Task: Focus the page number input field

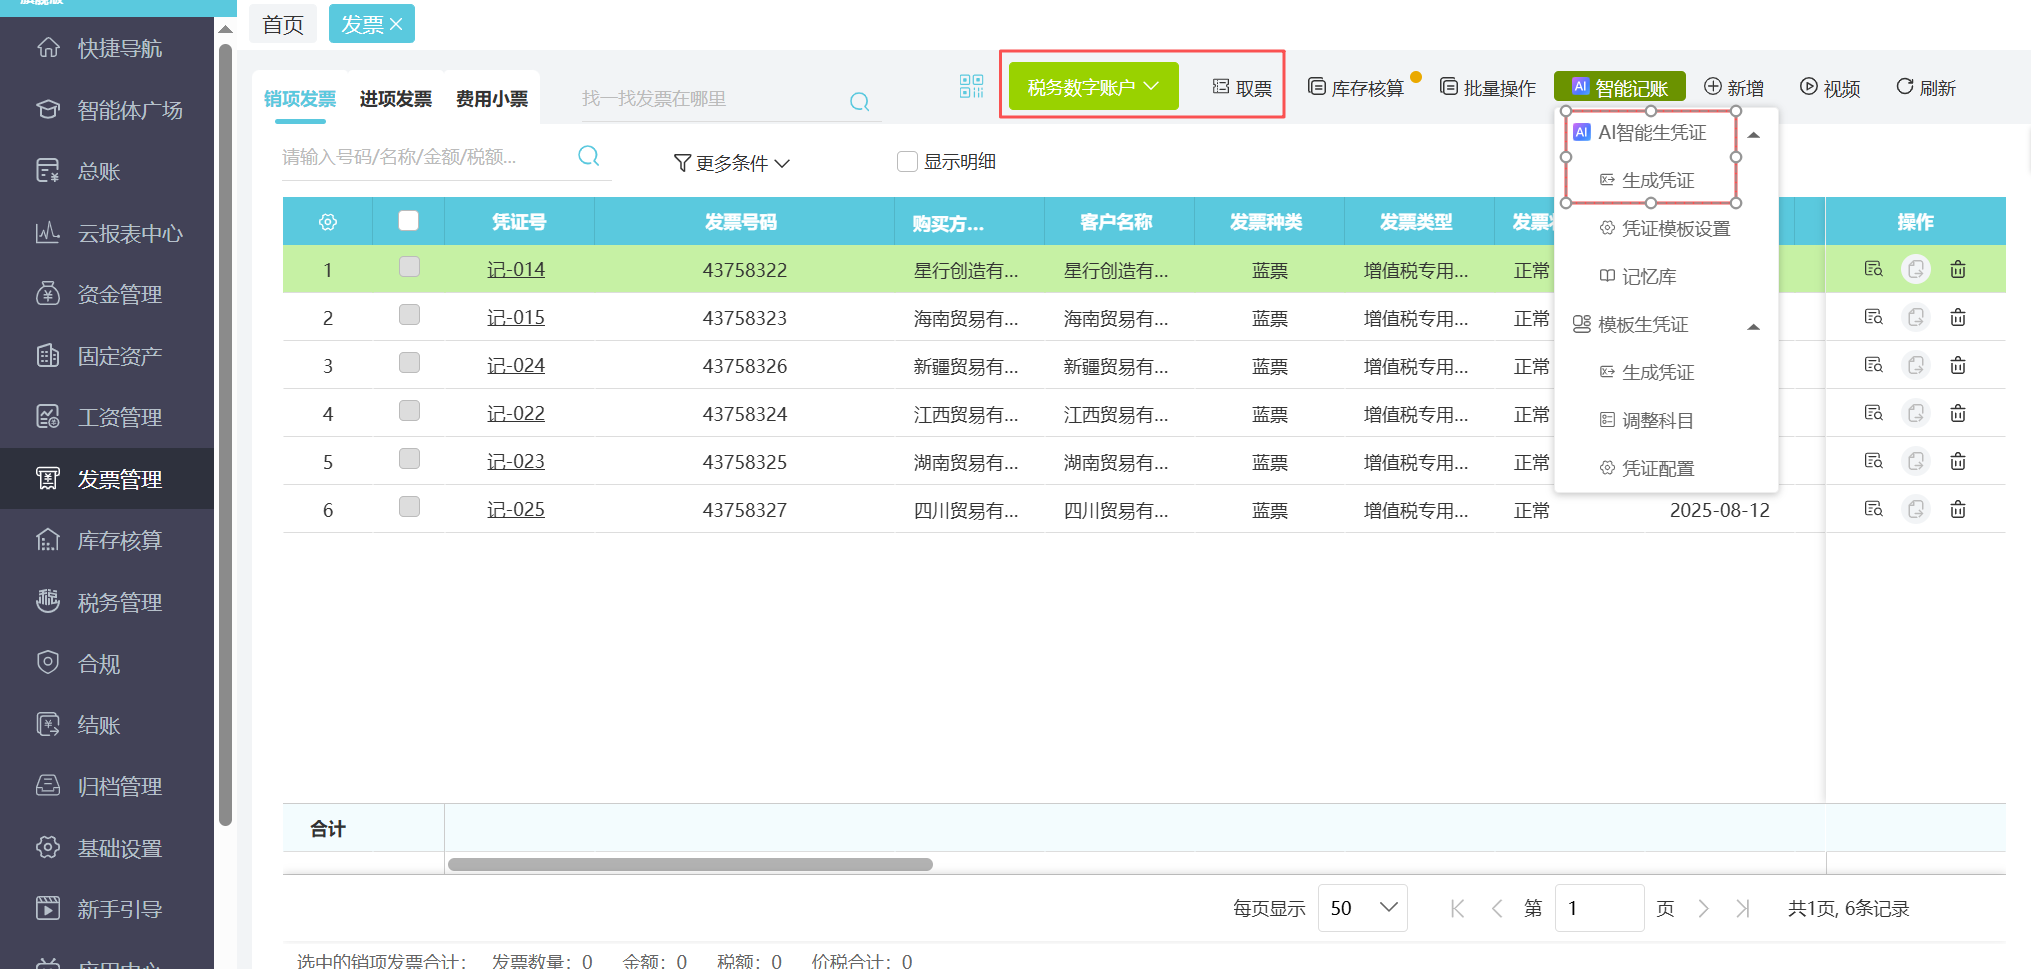Action: [x=1599, y=908]
